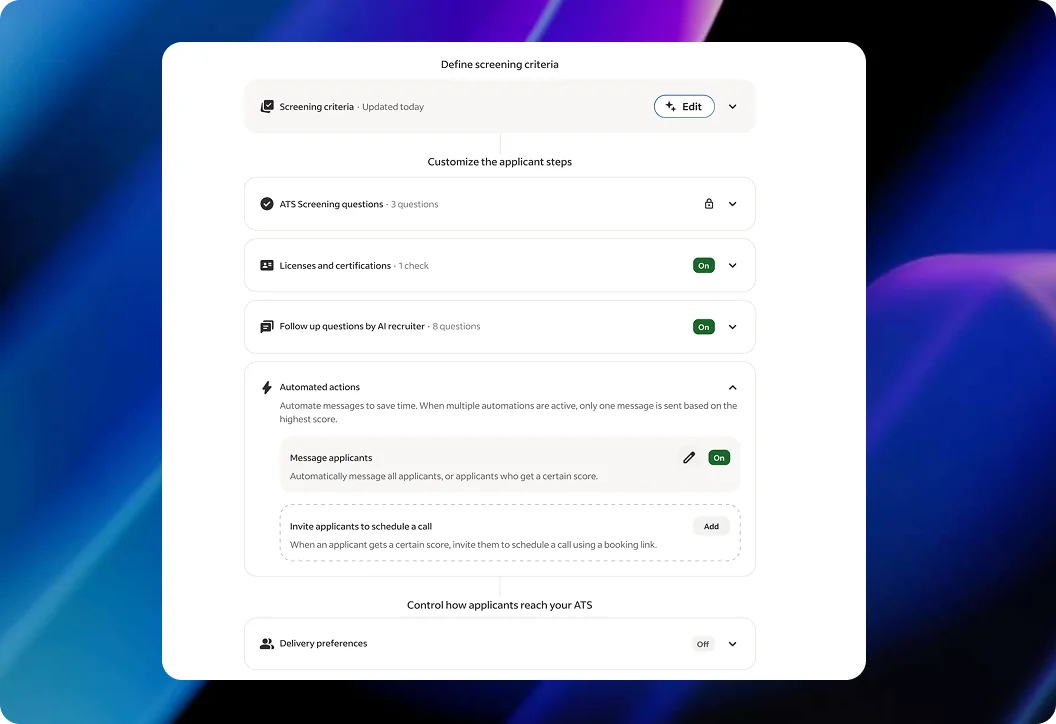Click the Follow up questions chat icon
This screenshot has width=1056, height=724.
click(x=267, y=327)
